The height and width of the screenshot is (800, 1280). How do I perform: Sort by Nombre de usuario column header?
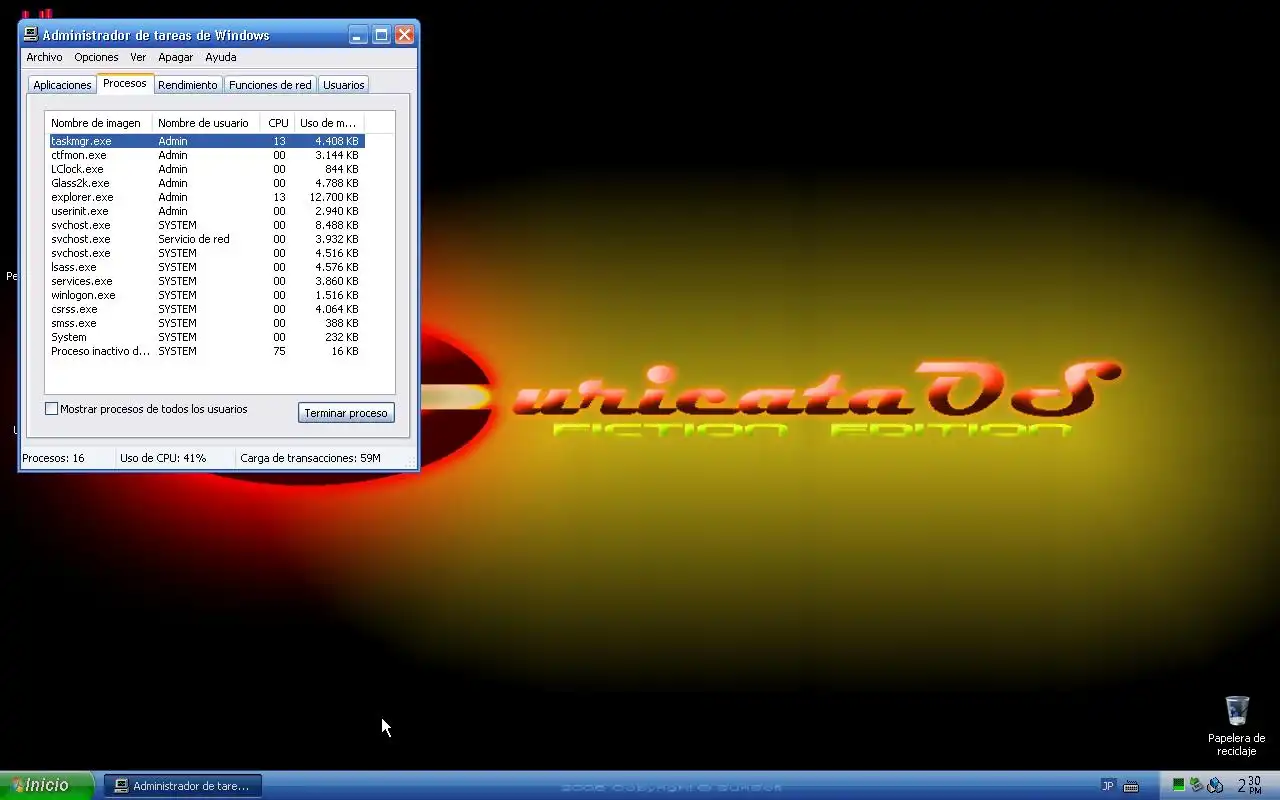coord(207,123)
